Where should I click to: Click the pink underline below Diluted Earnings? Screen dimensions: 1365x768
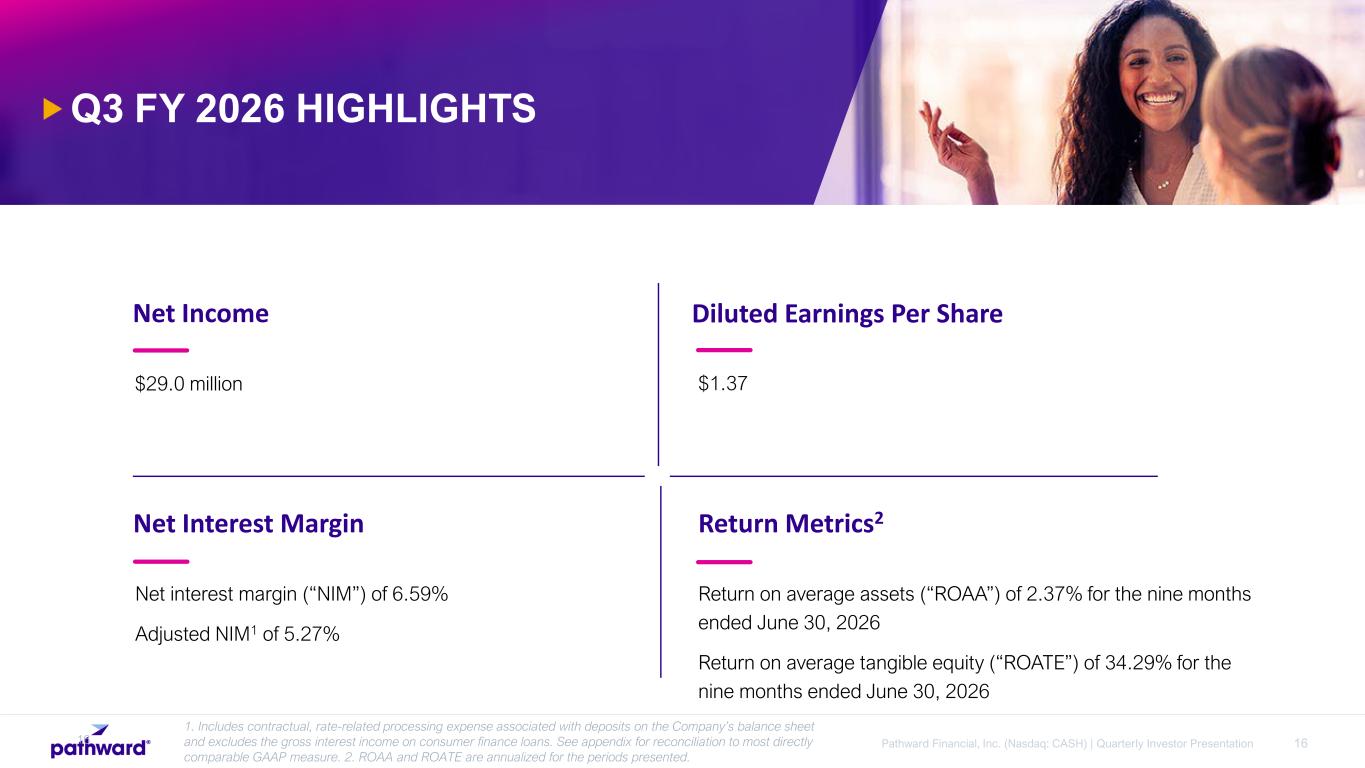pos(724,350)
